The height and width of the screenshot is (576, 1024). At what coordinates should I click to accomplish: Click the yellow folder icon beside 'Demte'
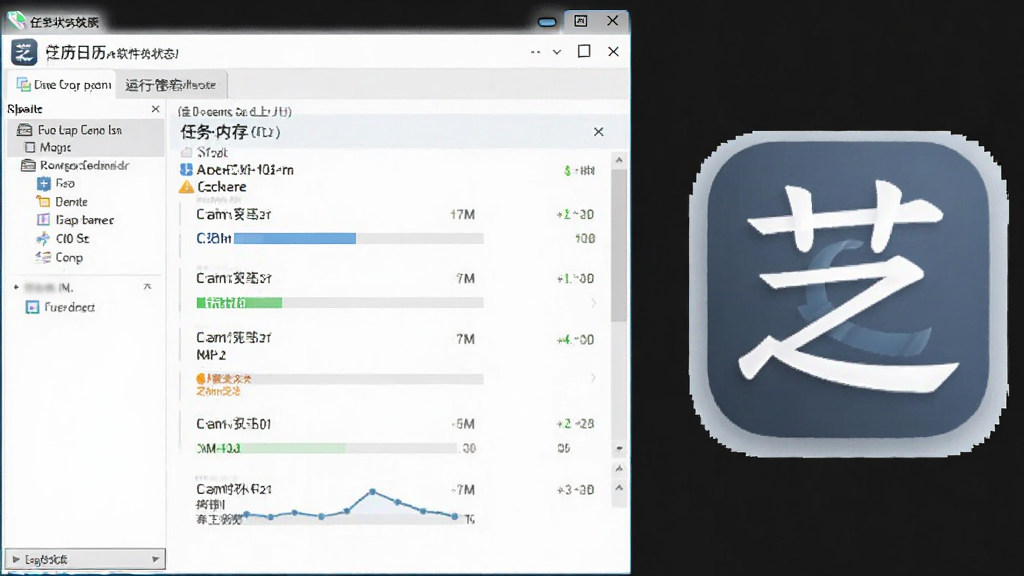43,202
